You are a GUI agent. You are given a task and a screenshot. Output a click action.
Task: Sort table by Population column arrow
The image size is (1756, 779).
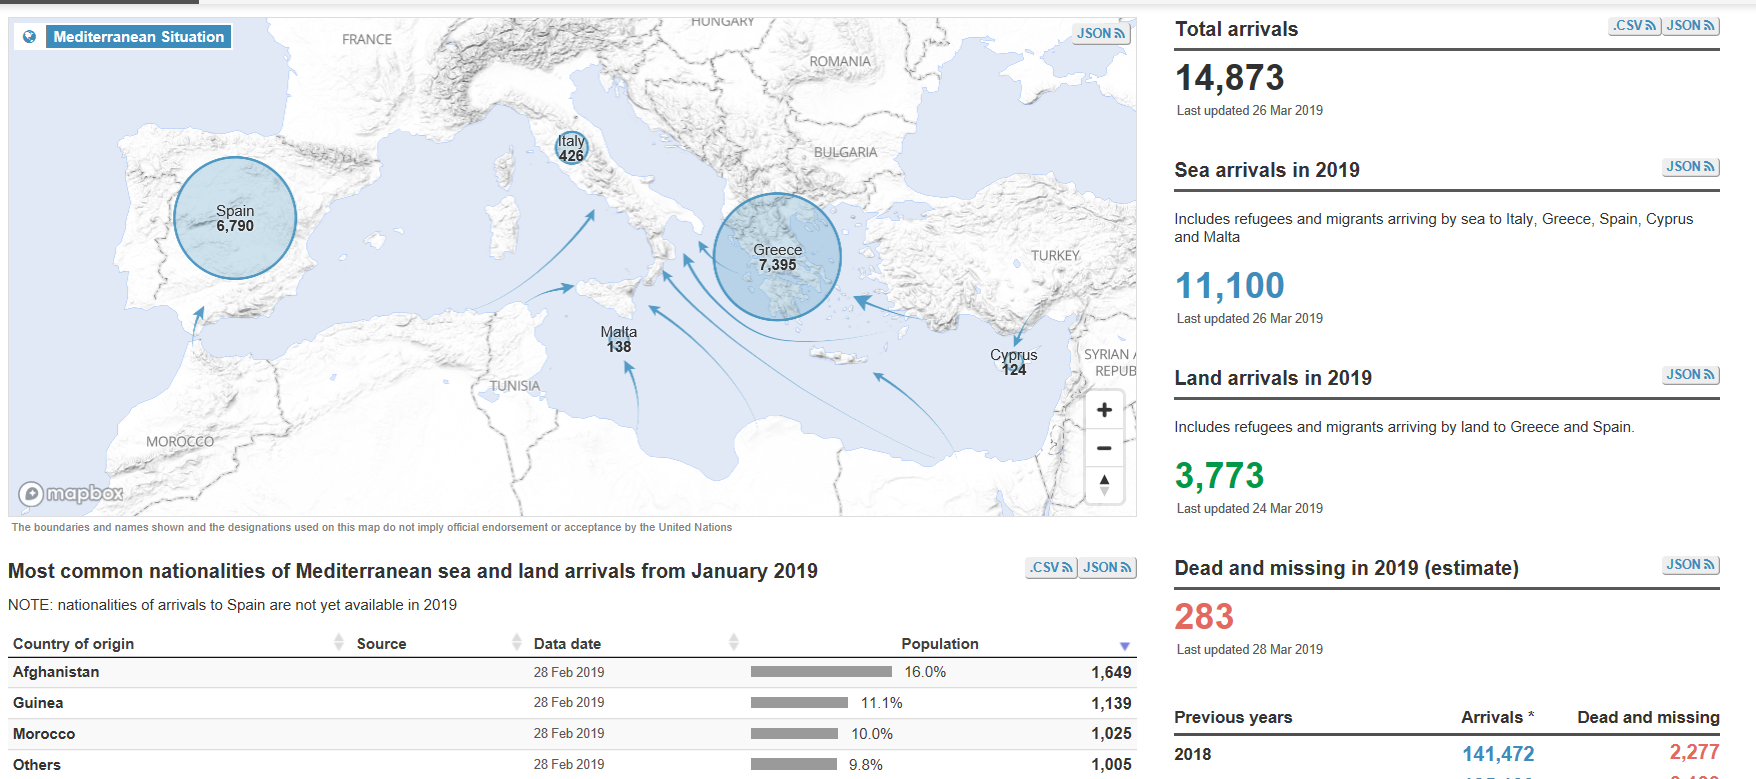point(1125,646)
